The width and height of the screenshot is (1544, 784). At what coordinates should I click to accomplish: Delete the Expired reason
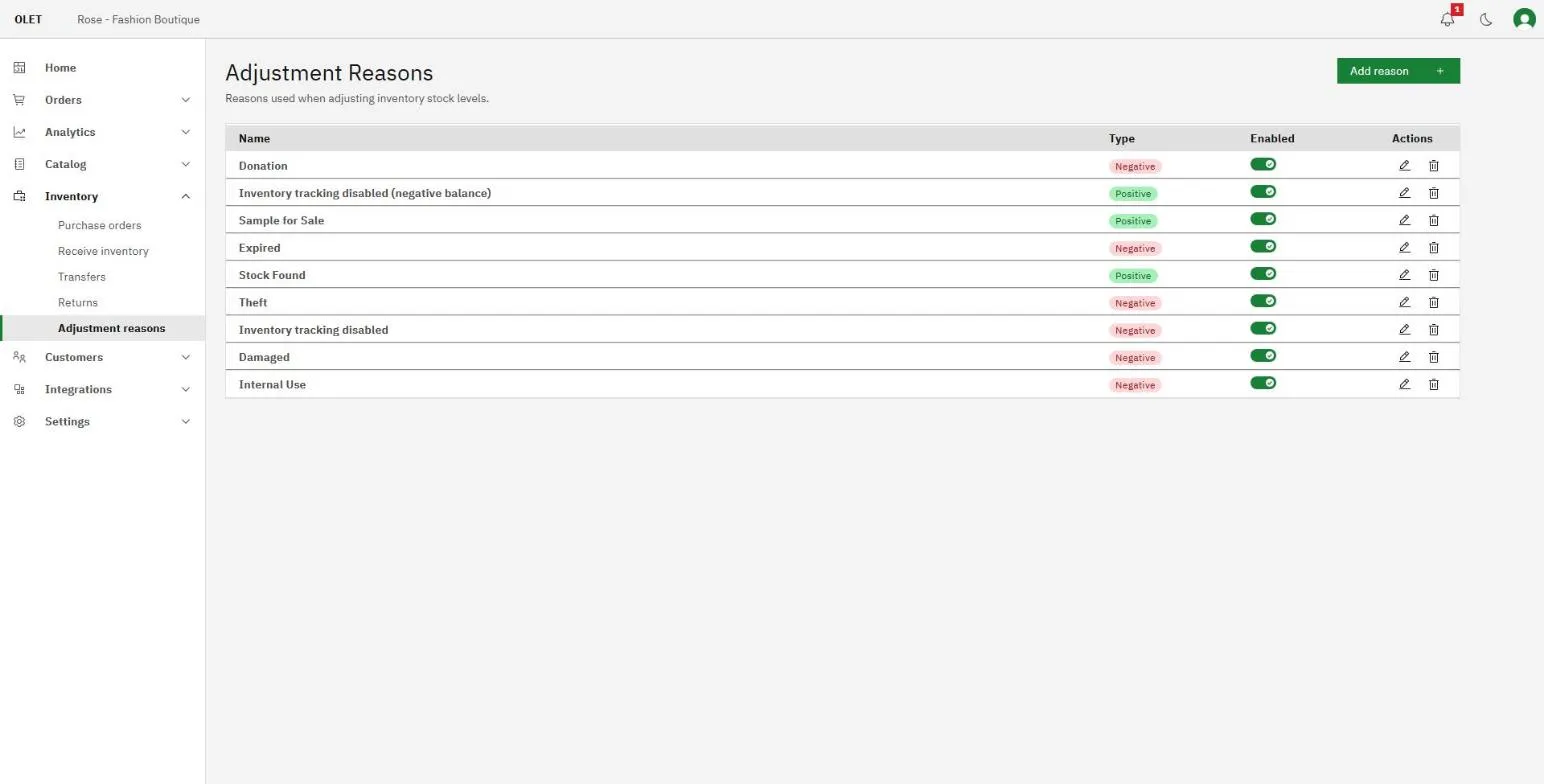1433,248
